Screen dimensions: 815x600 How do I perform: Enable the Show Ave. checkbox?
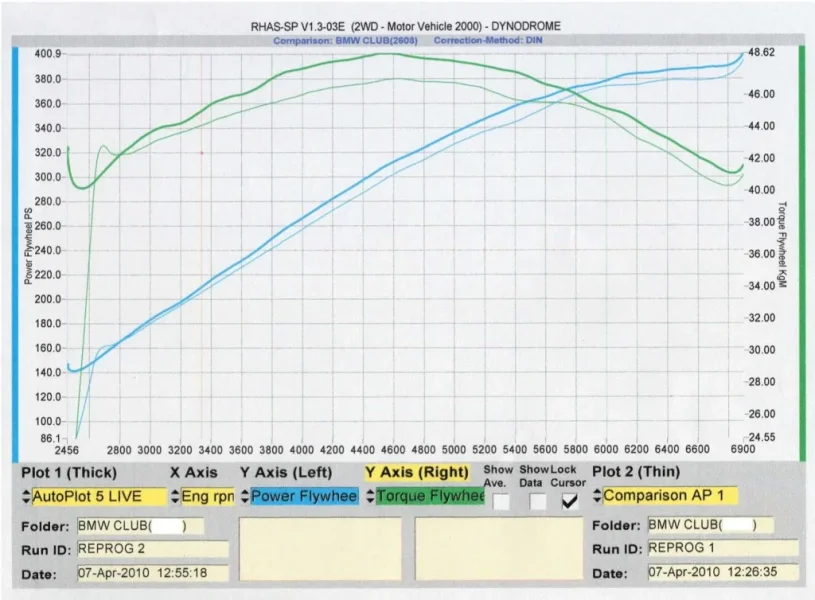[x=501, y=502]
